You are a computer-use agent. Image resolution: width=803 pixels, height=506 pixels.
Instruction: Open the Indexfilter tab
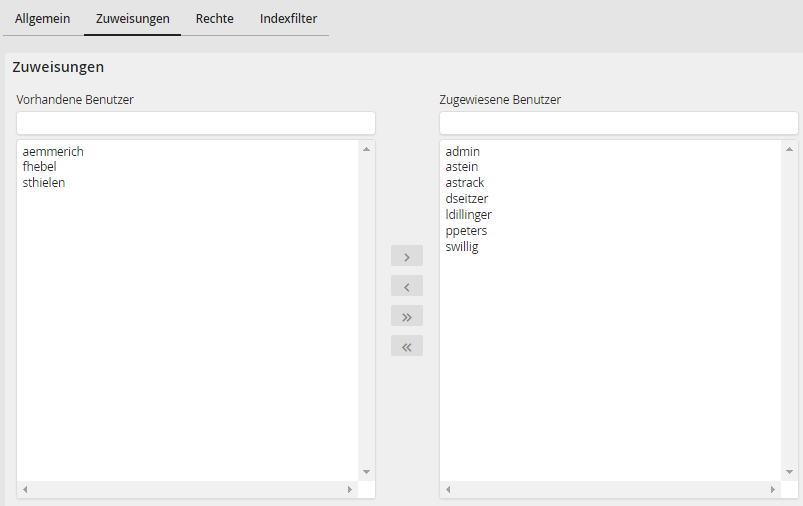[288, 19]
